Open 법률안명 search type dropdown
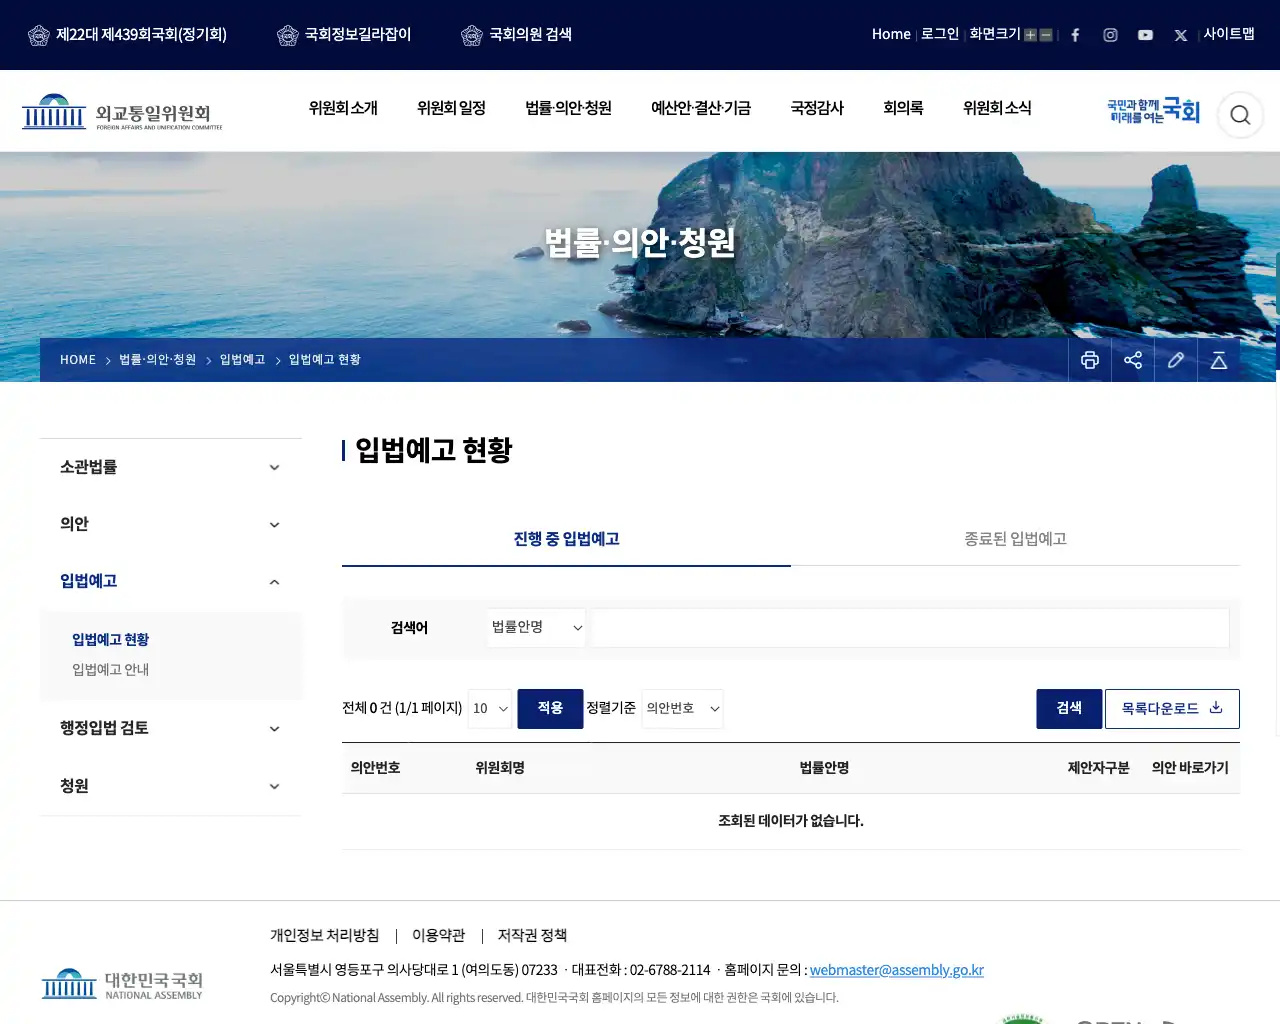This screenshot has height=1024, width=1280. 537,627
